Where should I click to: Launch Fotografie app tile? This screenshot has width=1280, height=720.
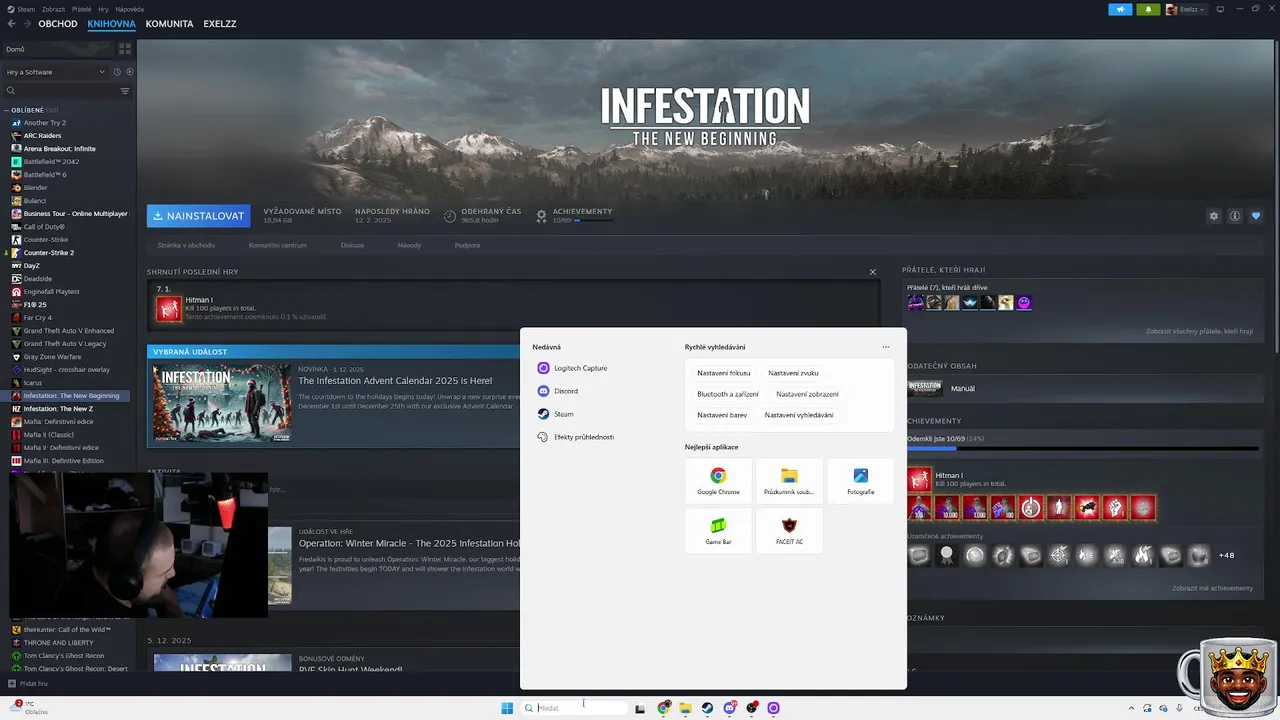860,480
